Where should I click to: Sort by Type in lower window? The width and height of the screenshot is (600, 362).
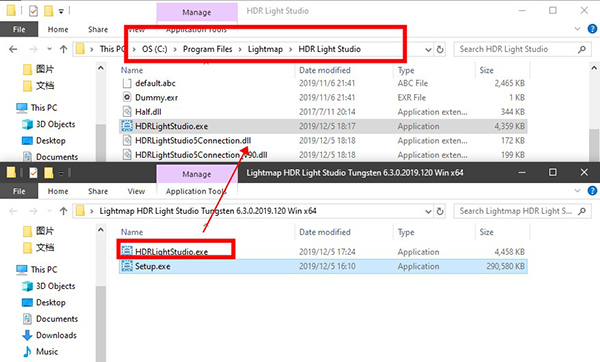pyautogui.click(x=406, y=232)
